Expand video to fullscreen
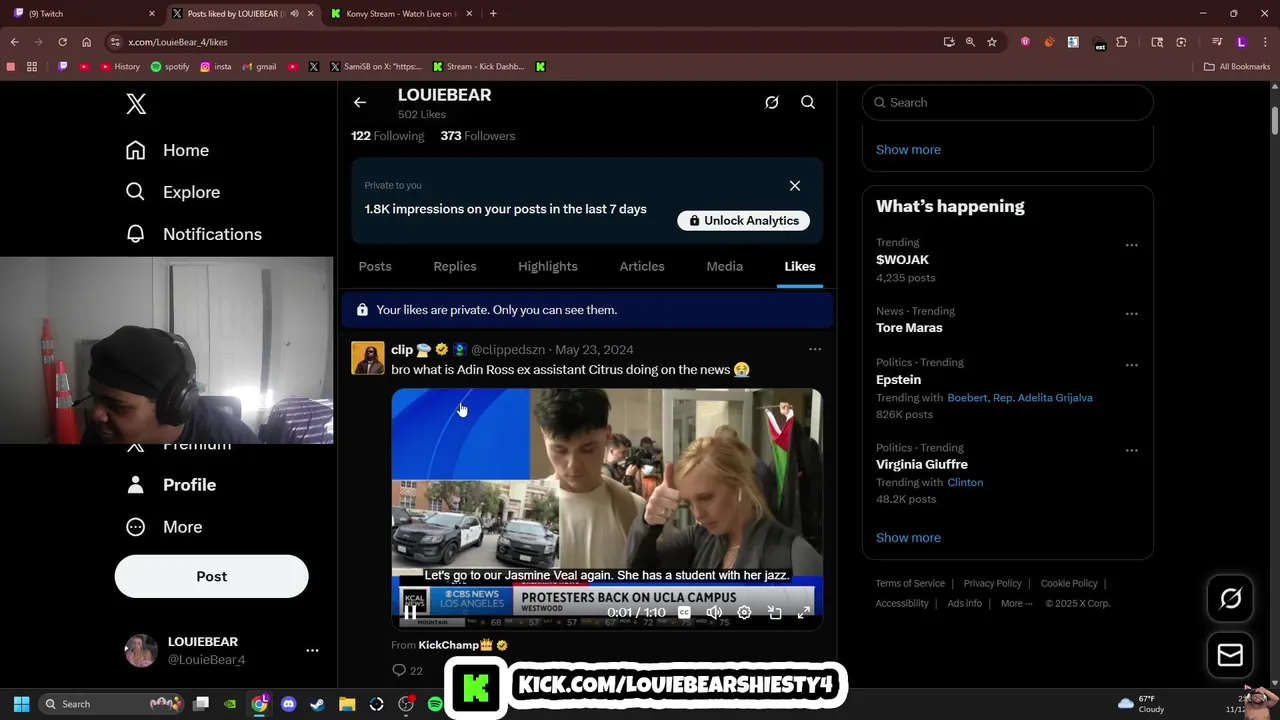Viewport: 1280px width, 720px height. pyautogui.click(x=804, y=613)
